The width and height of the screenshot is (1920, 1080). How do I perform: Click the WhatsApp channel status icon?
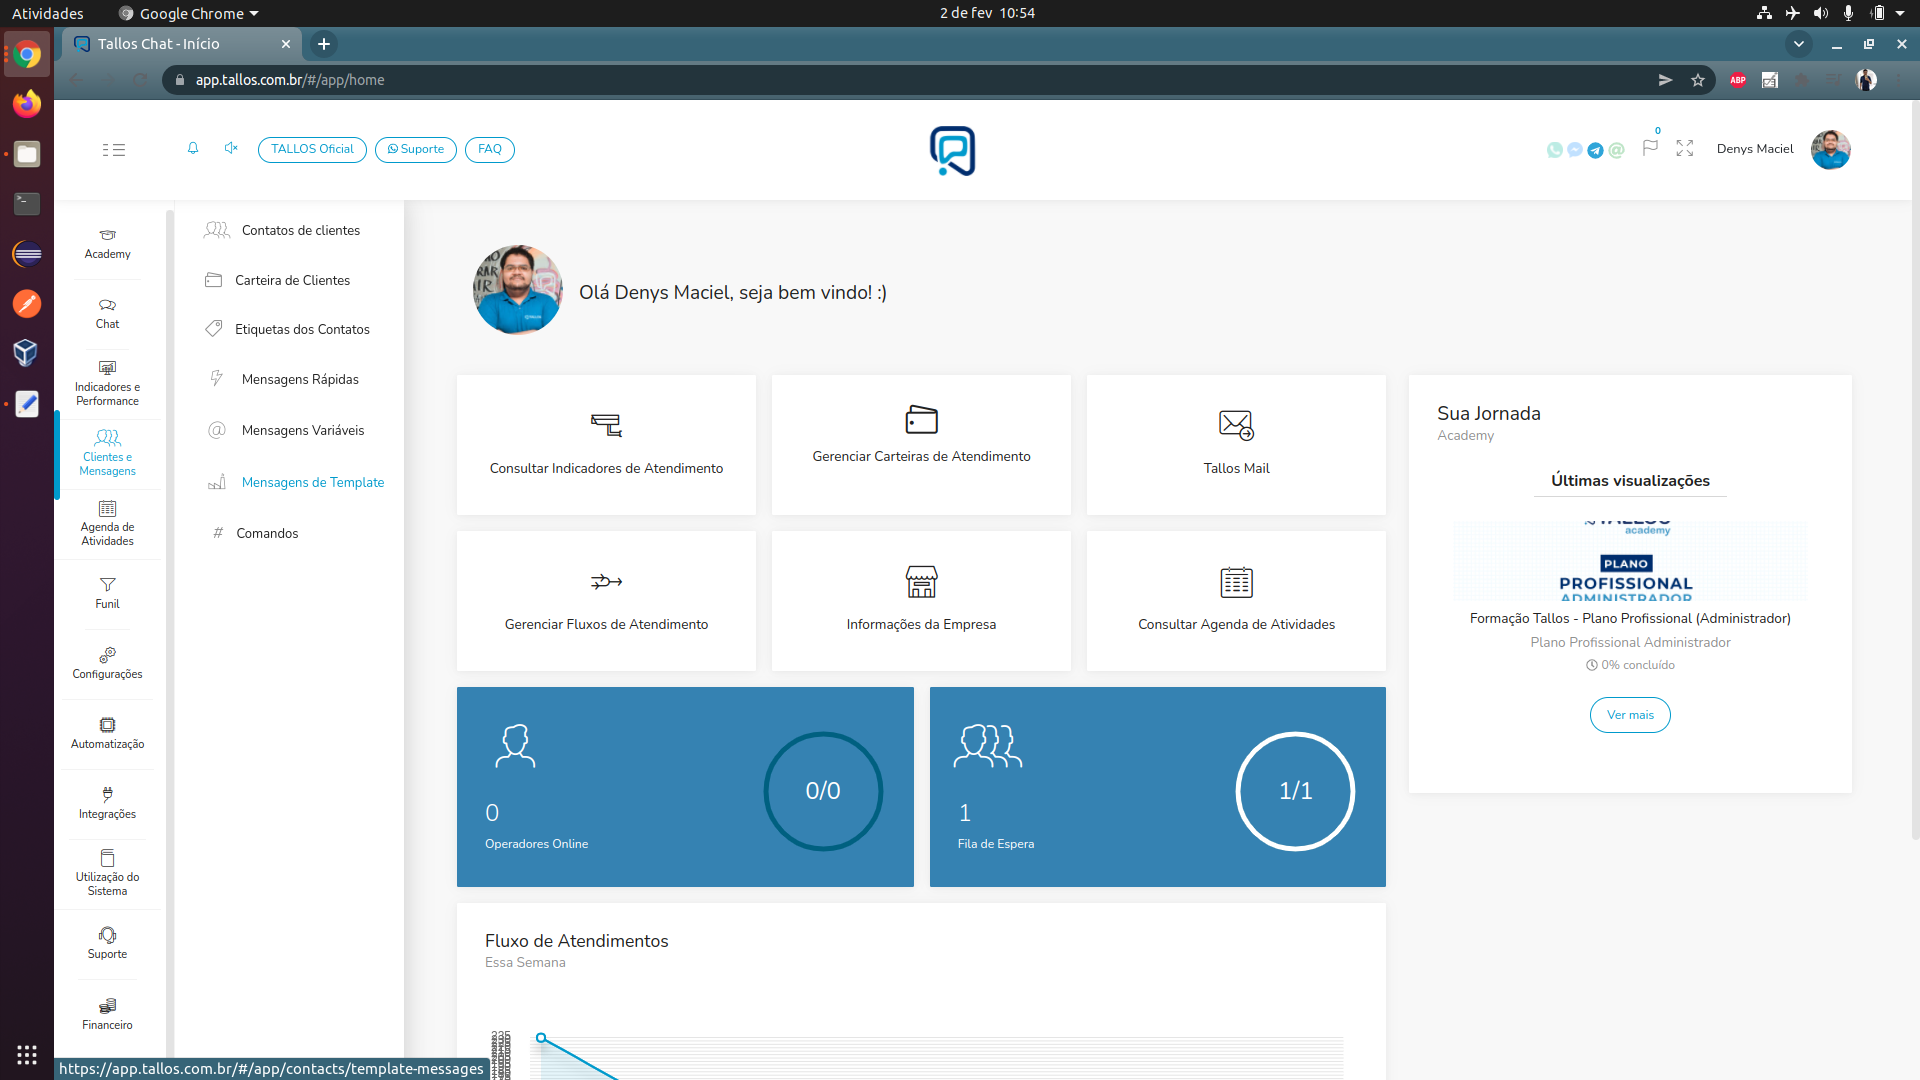1554,150
